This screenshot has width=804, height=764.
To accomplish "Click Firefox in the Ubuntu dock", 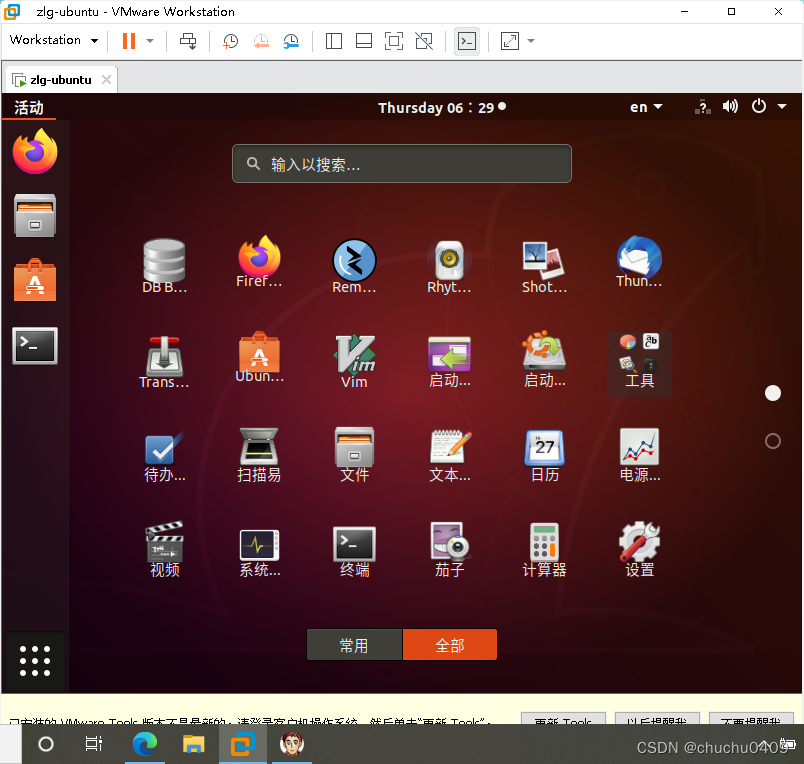I will 35,151.
